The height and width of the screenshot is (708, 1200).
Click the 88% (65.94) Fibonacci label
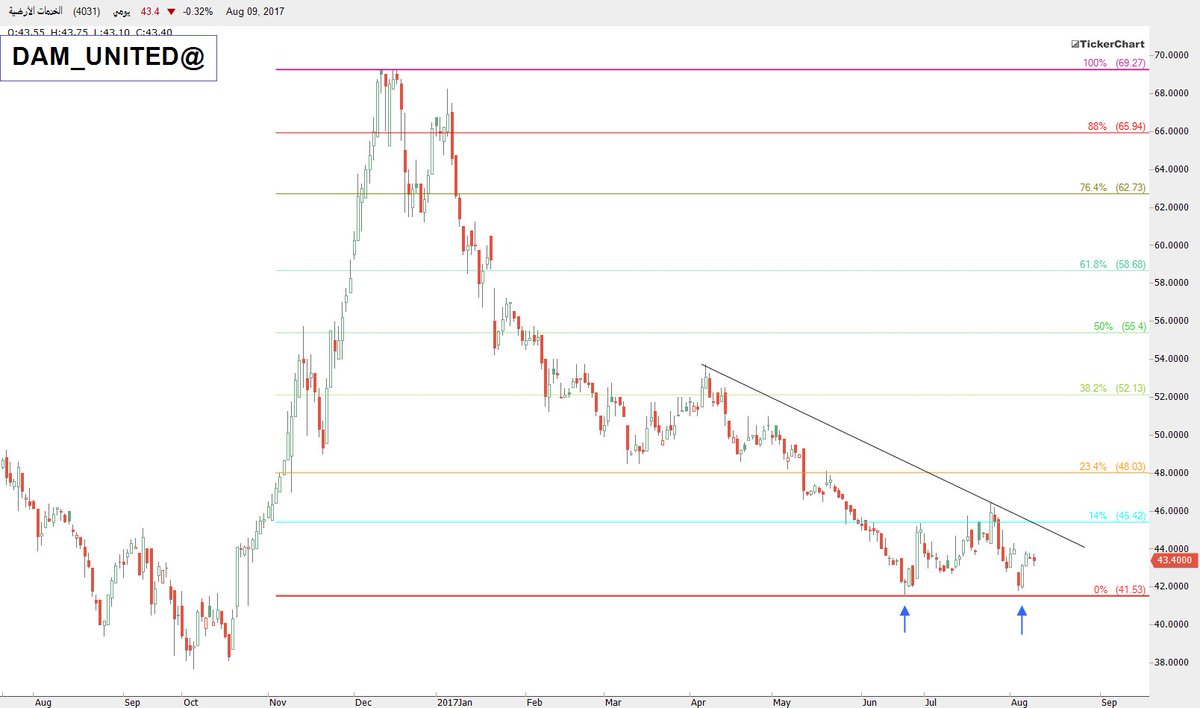point(1116,126)
